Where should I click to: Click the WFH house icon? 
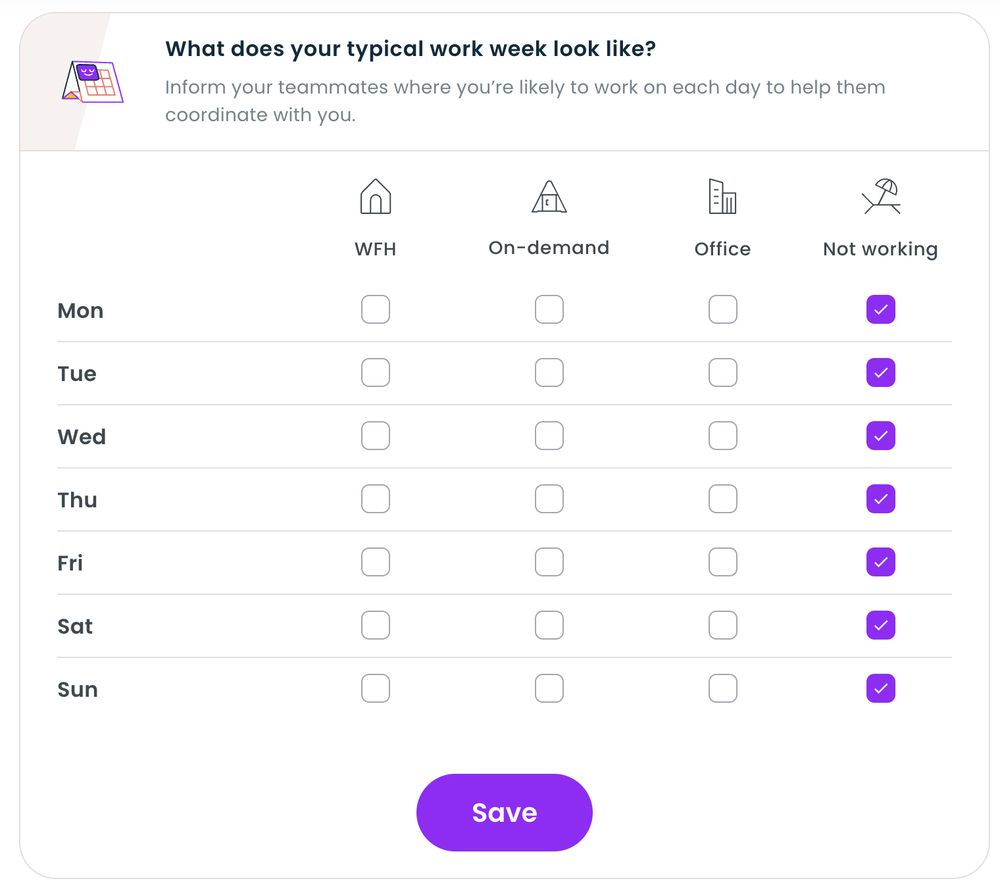pos(375,196)
